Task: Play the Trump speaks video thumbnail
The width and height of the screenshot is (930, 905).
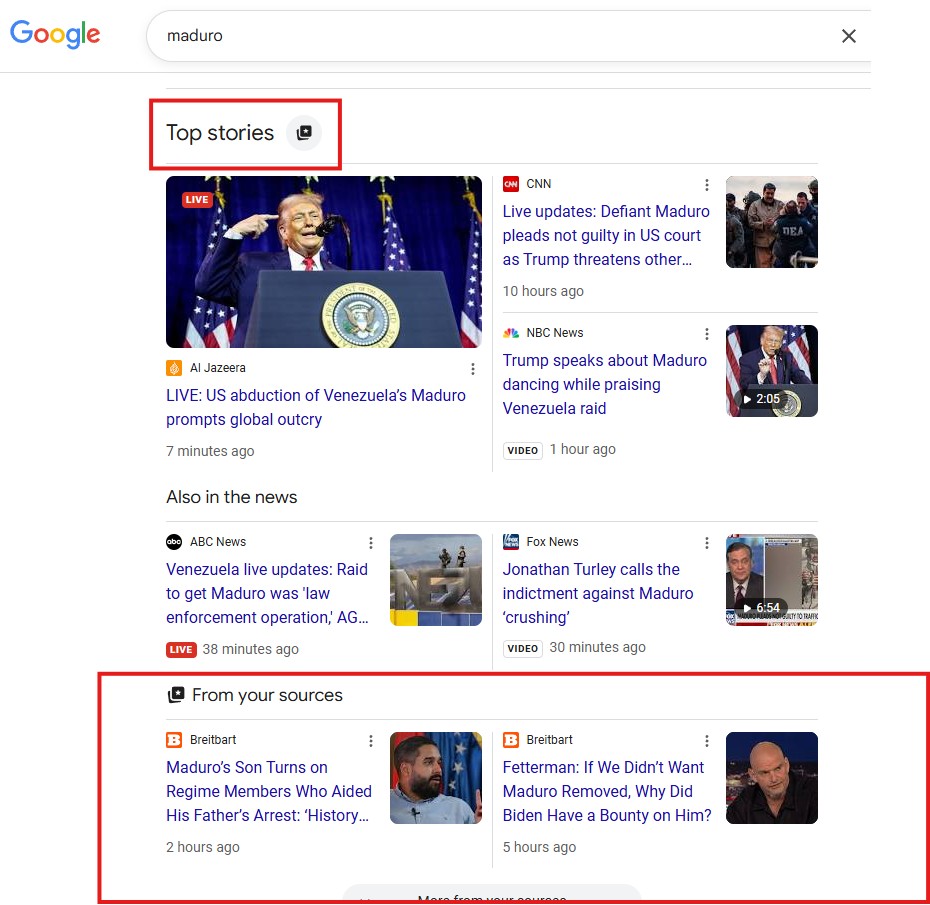Action: (x=771, y=370)
